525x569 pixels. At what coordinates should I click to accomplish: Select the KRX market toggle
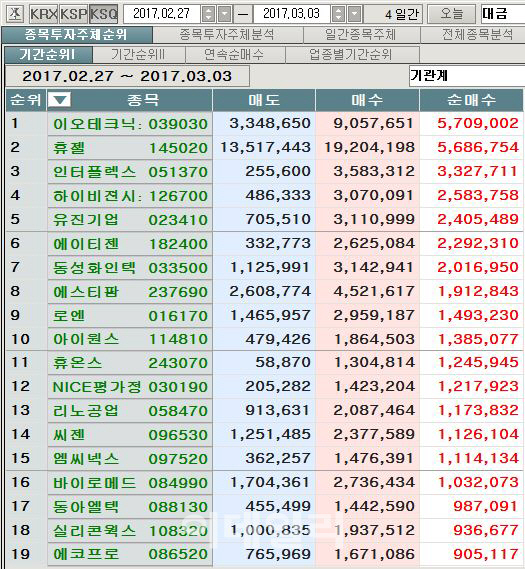click(44, 14)
